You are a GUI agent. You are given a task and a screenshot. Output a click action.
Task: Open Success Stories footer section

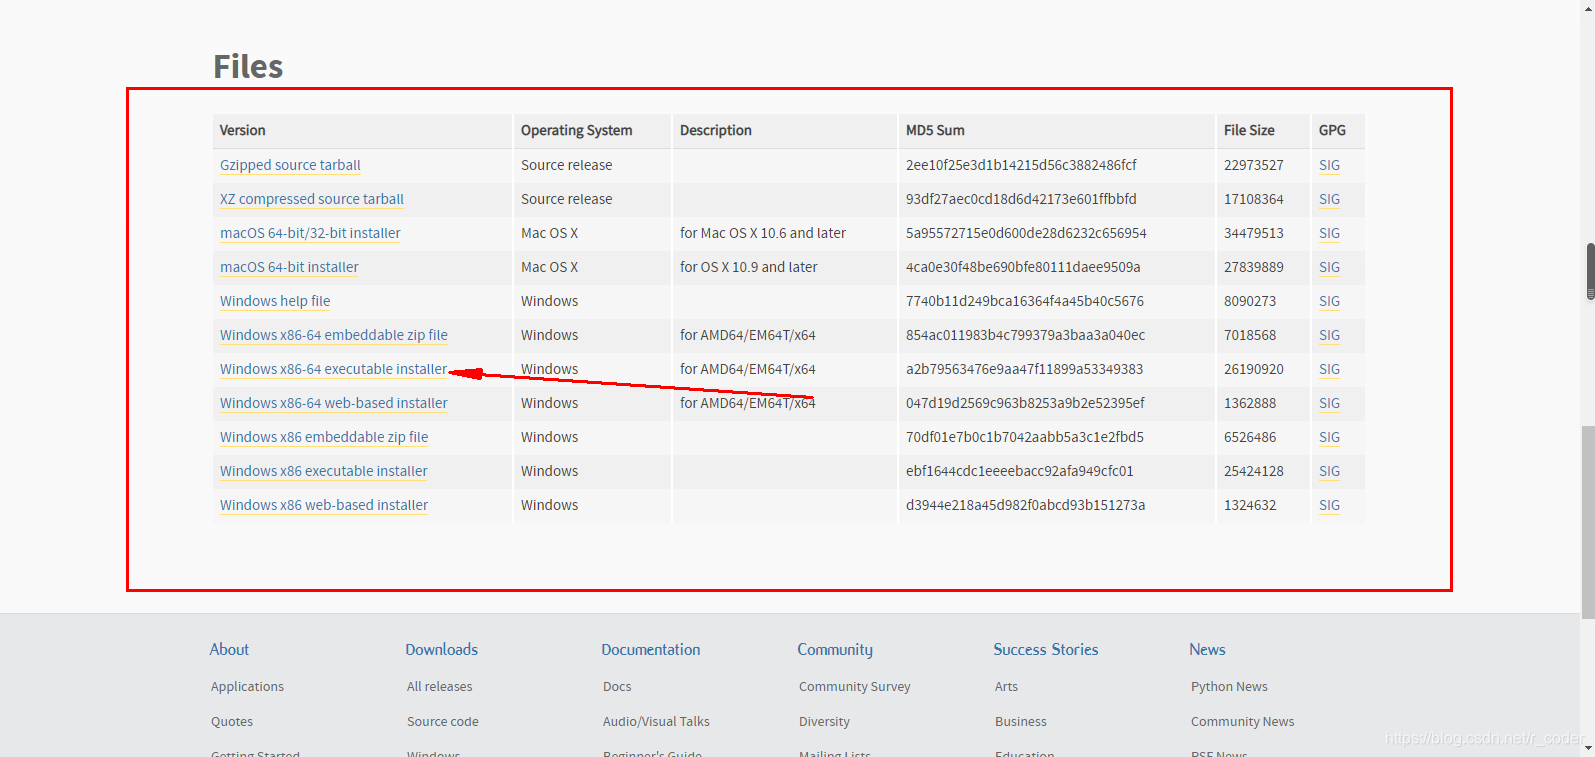(1045, 649)
